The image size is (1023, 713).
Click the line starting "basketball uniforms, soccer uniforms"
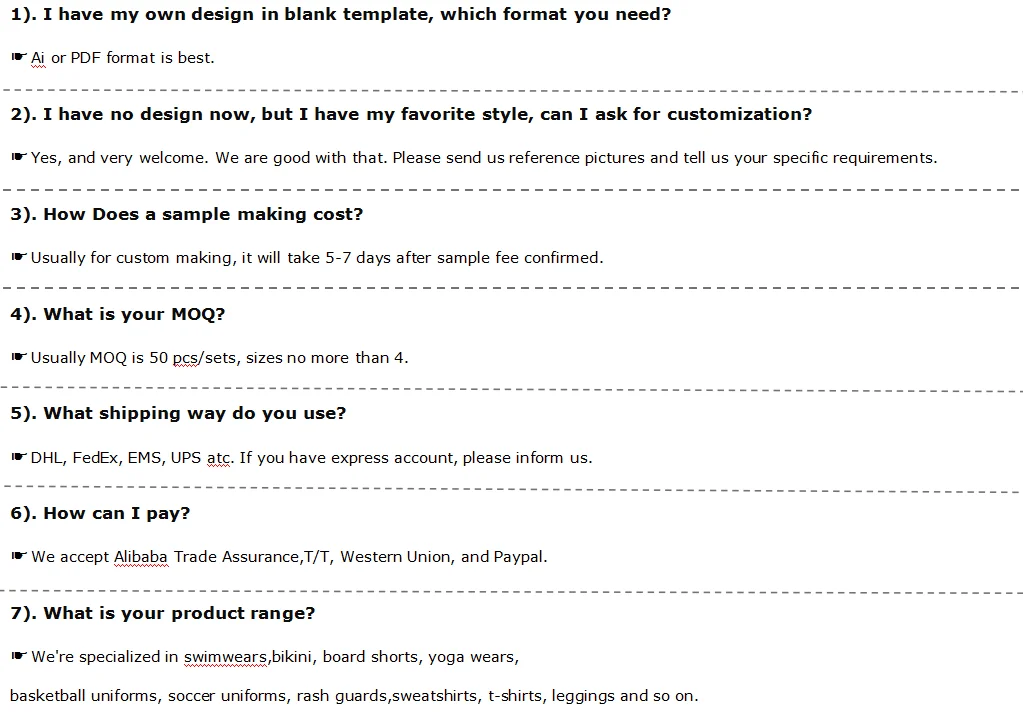pyautogui.click(x=354, y=696)
